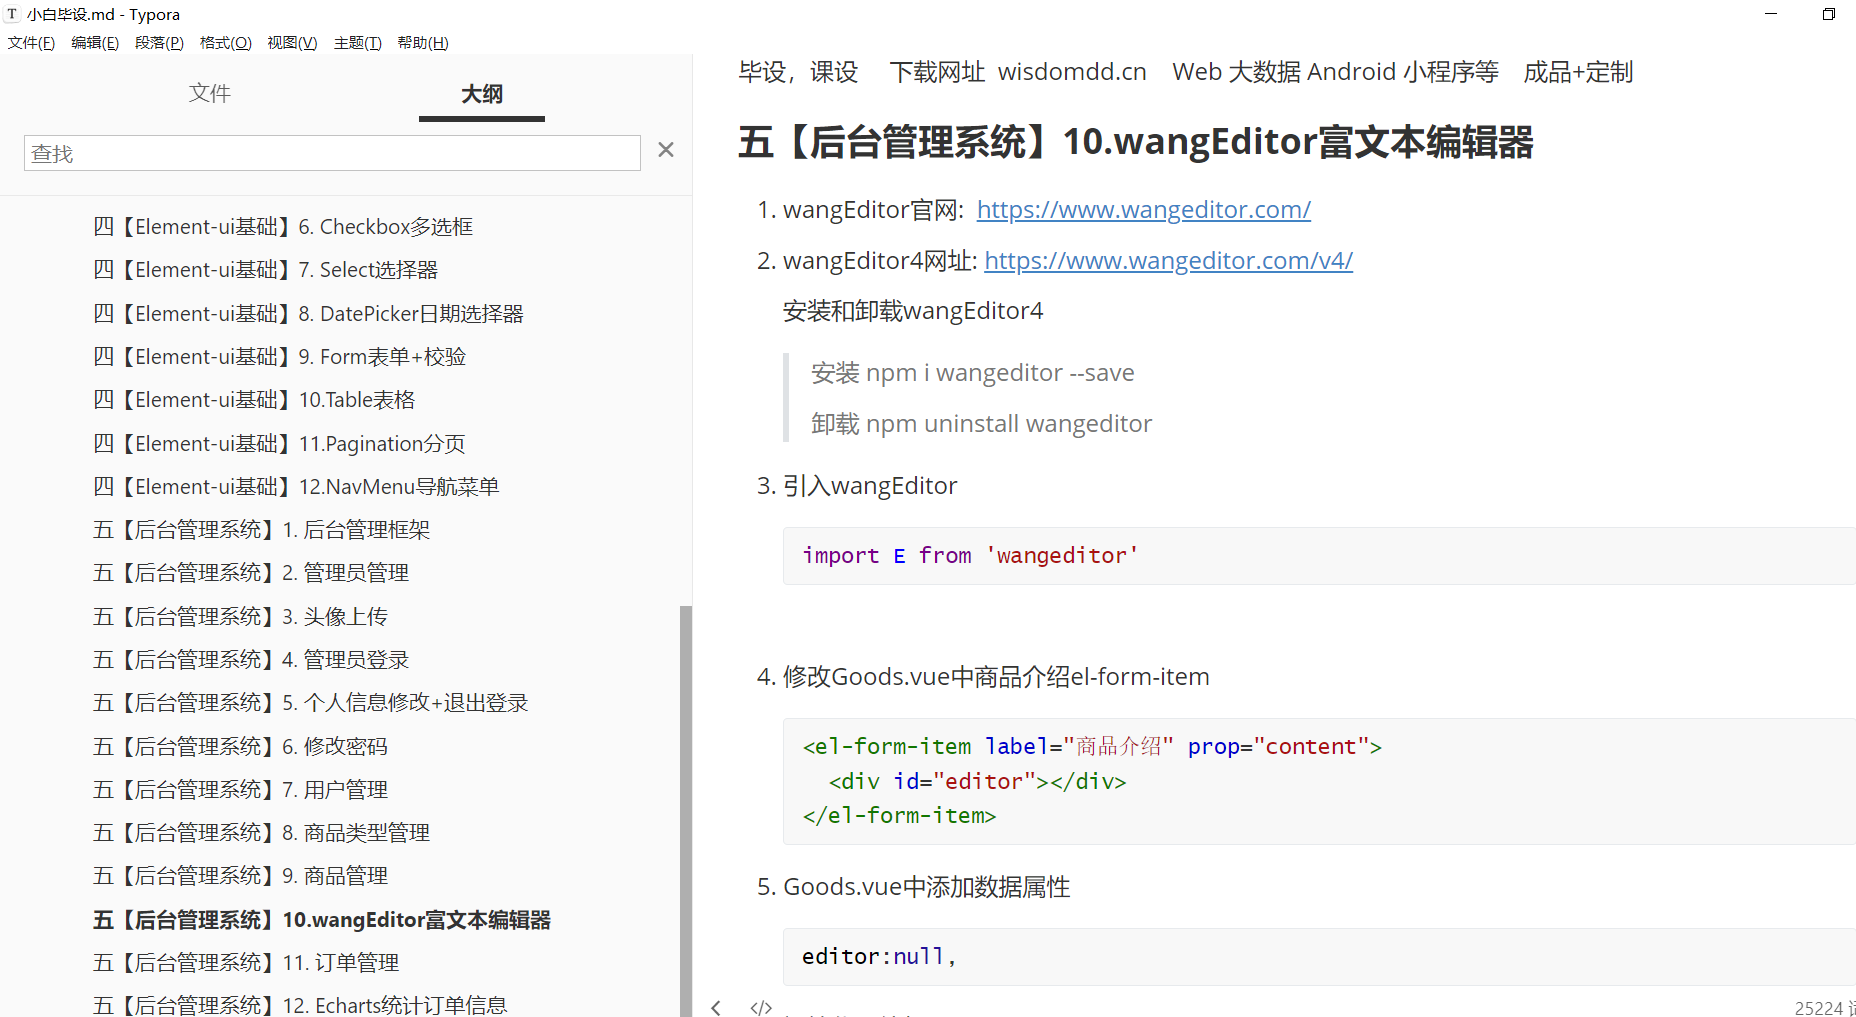The width and height of the screenshot is (1856, 1017).
Task: Jump to outline item 2. 管理员管理
Action: tap(251, 573)
